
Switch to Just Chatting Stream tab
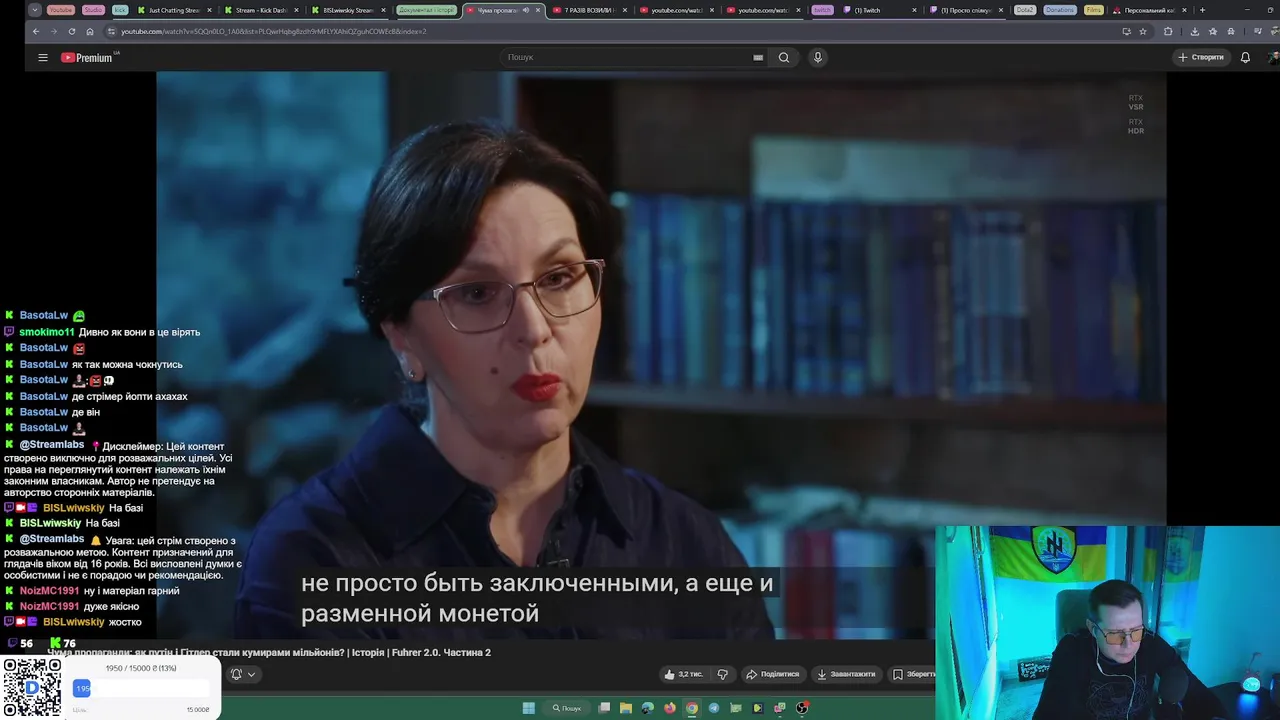pos(175,10)
